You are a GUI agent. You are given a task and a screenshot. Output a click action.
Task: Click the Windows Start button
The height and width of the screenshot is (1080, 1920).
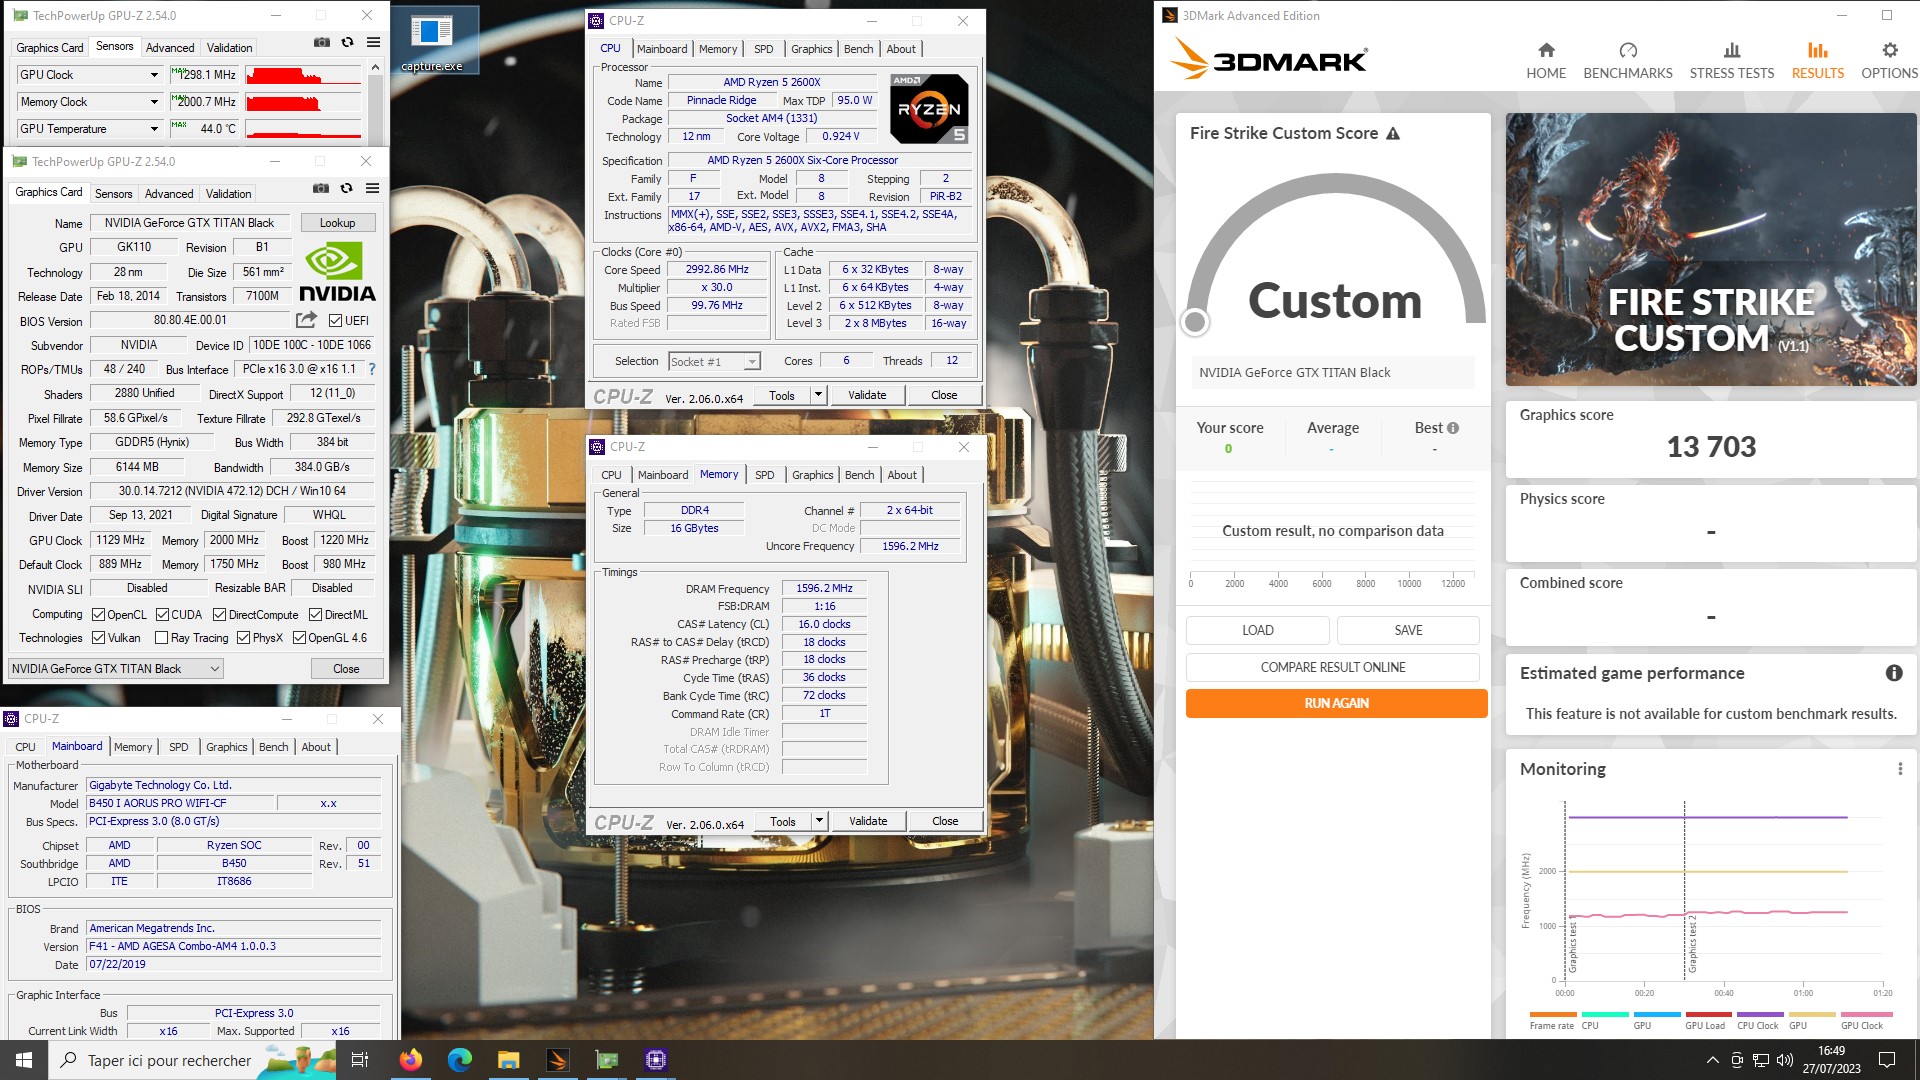[24, 1060]
